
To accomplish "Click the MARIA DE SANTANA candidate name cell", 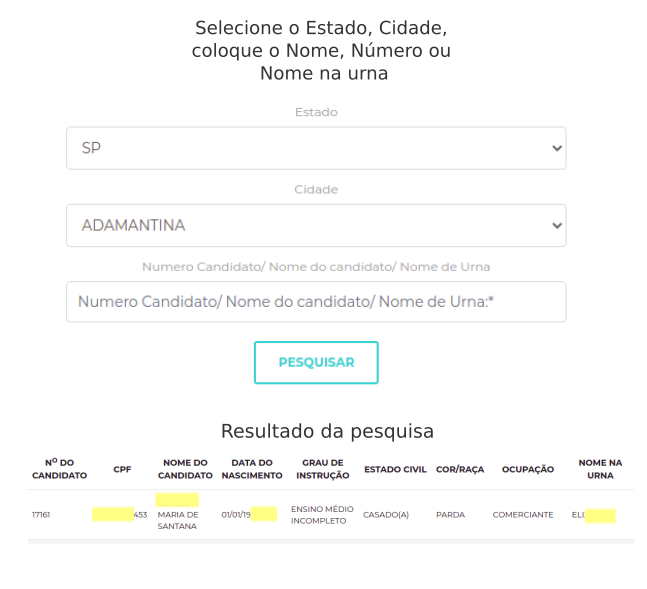I will (x=178, y=520).
